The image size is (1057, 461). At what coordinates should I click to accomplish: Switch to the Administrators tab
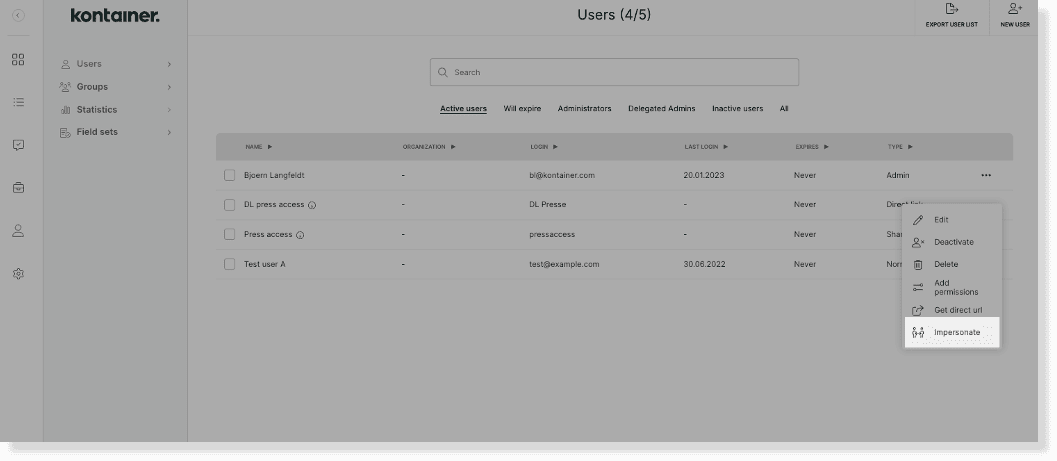(x=584, y=109)
